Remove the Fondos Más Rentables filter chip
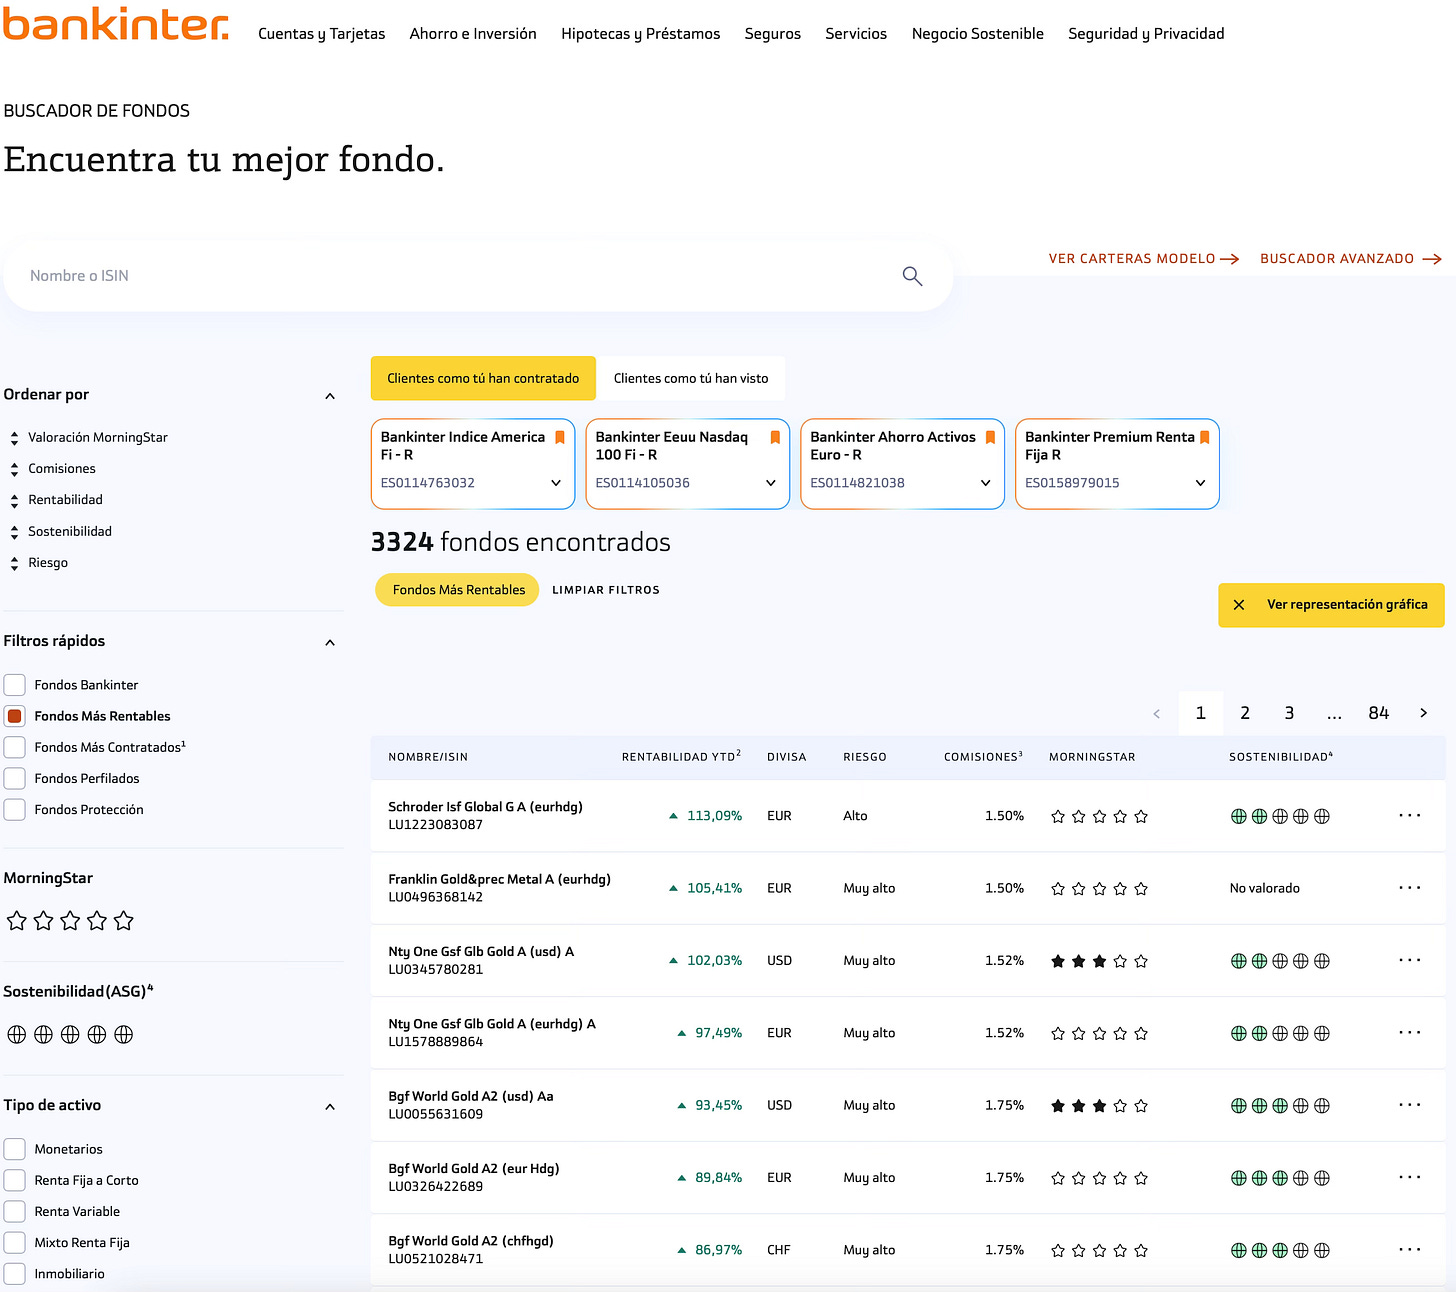1456x1292 pixels. 457,590
